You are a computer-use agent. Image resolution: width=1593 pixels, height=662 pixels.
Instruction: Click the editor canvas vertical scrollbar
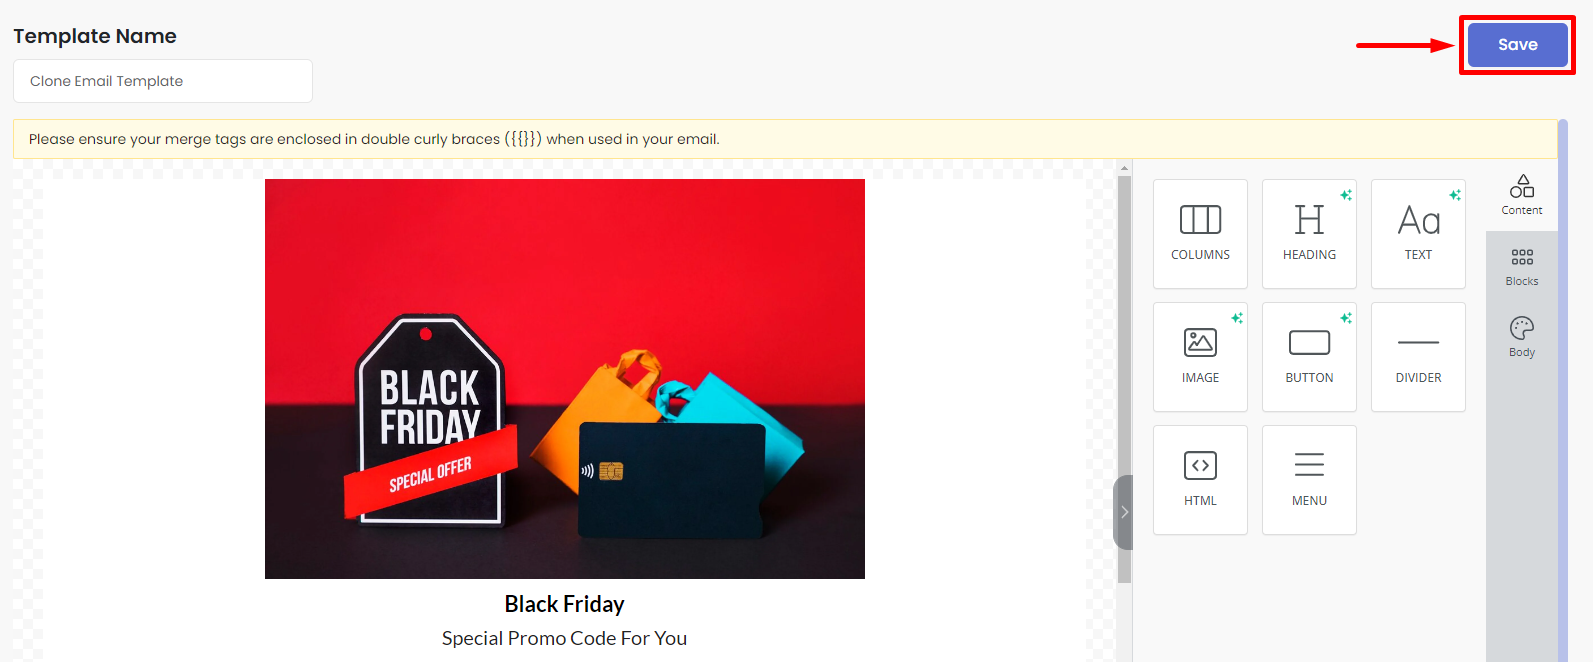[1124, 380]
